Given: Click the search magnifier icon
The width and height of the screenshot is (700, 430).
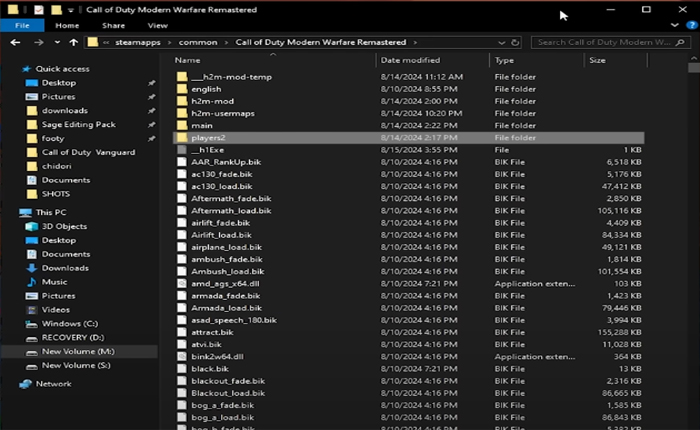Looking at the screenshot, I should 680,42.
